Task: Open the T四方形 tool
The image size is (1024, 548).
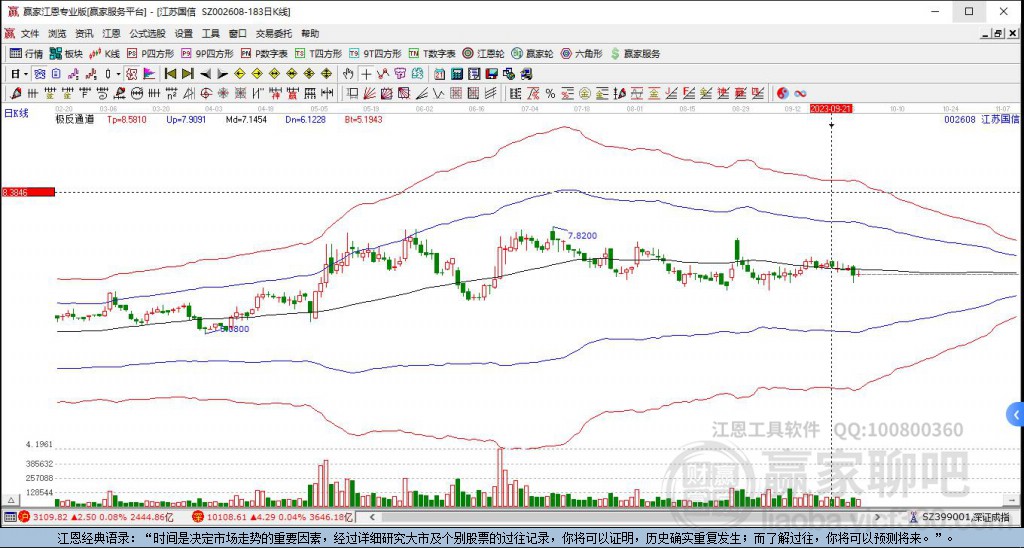Action: (x=319, y=54)
